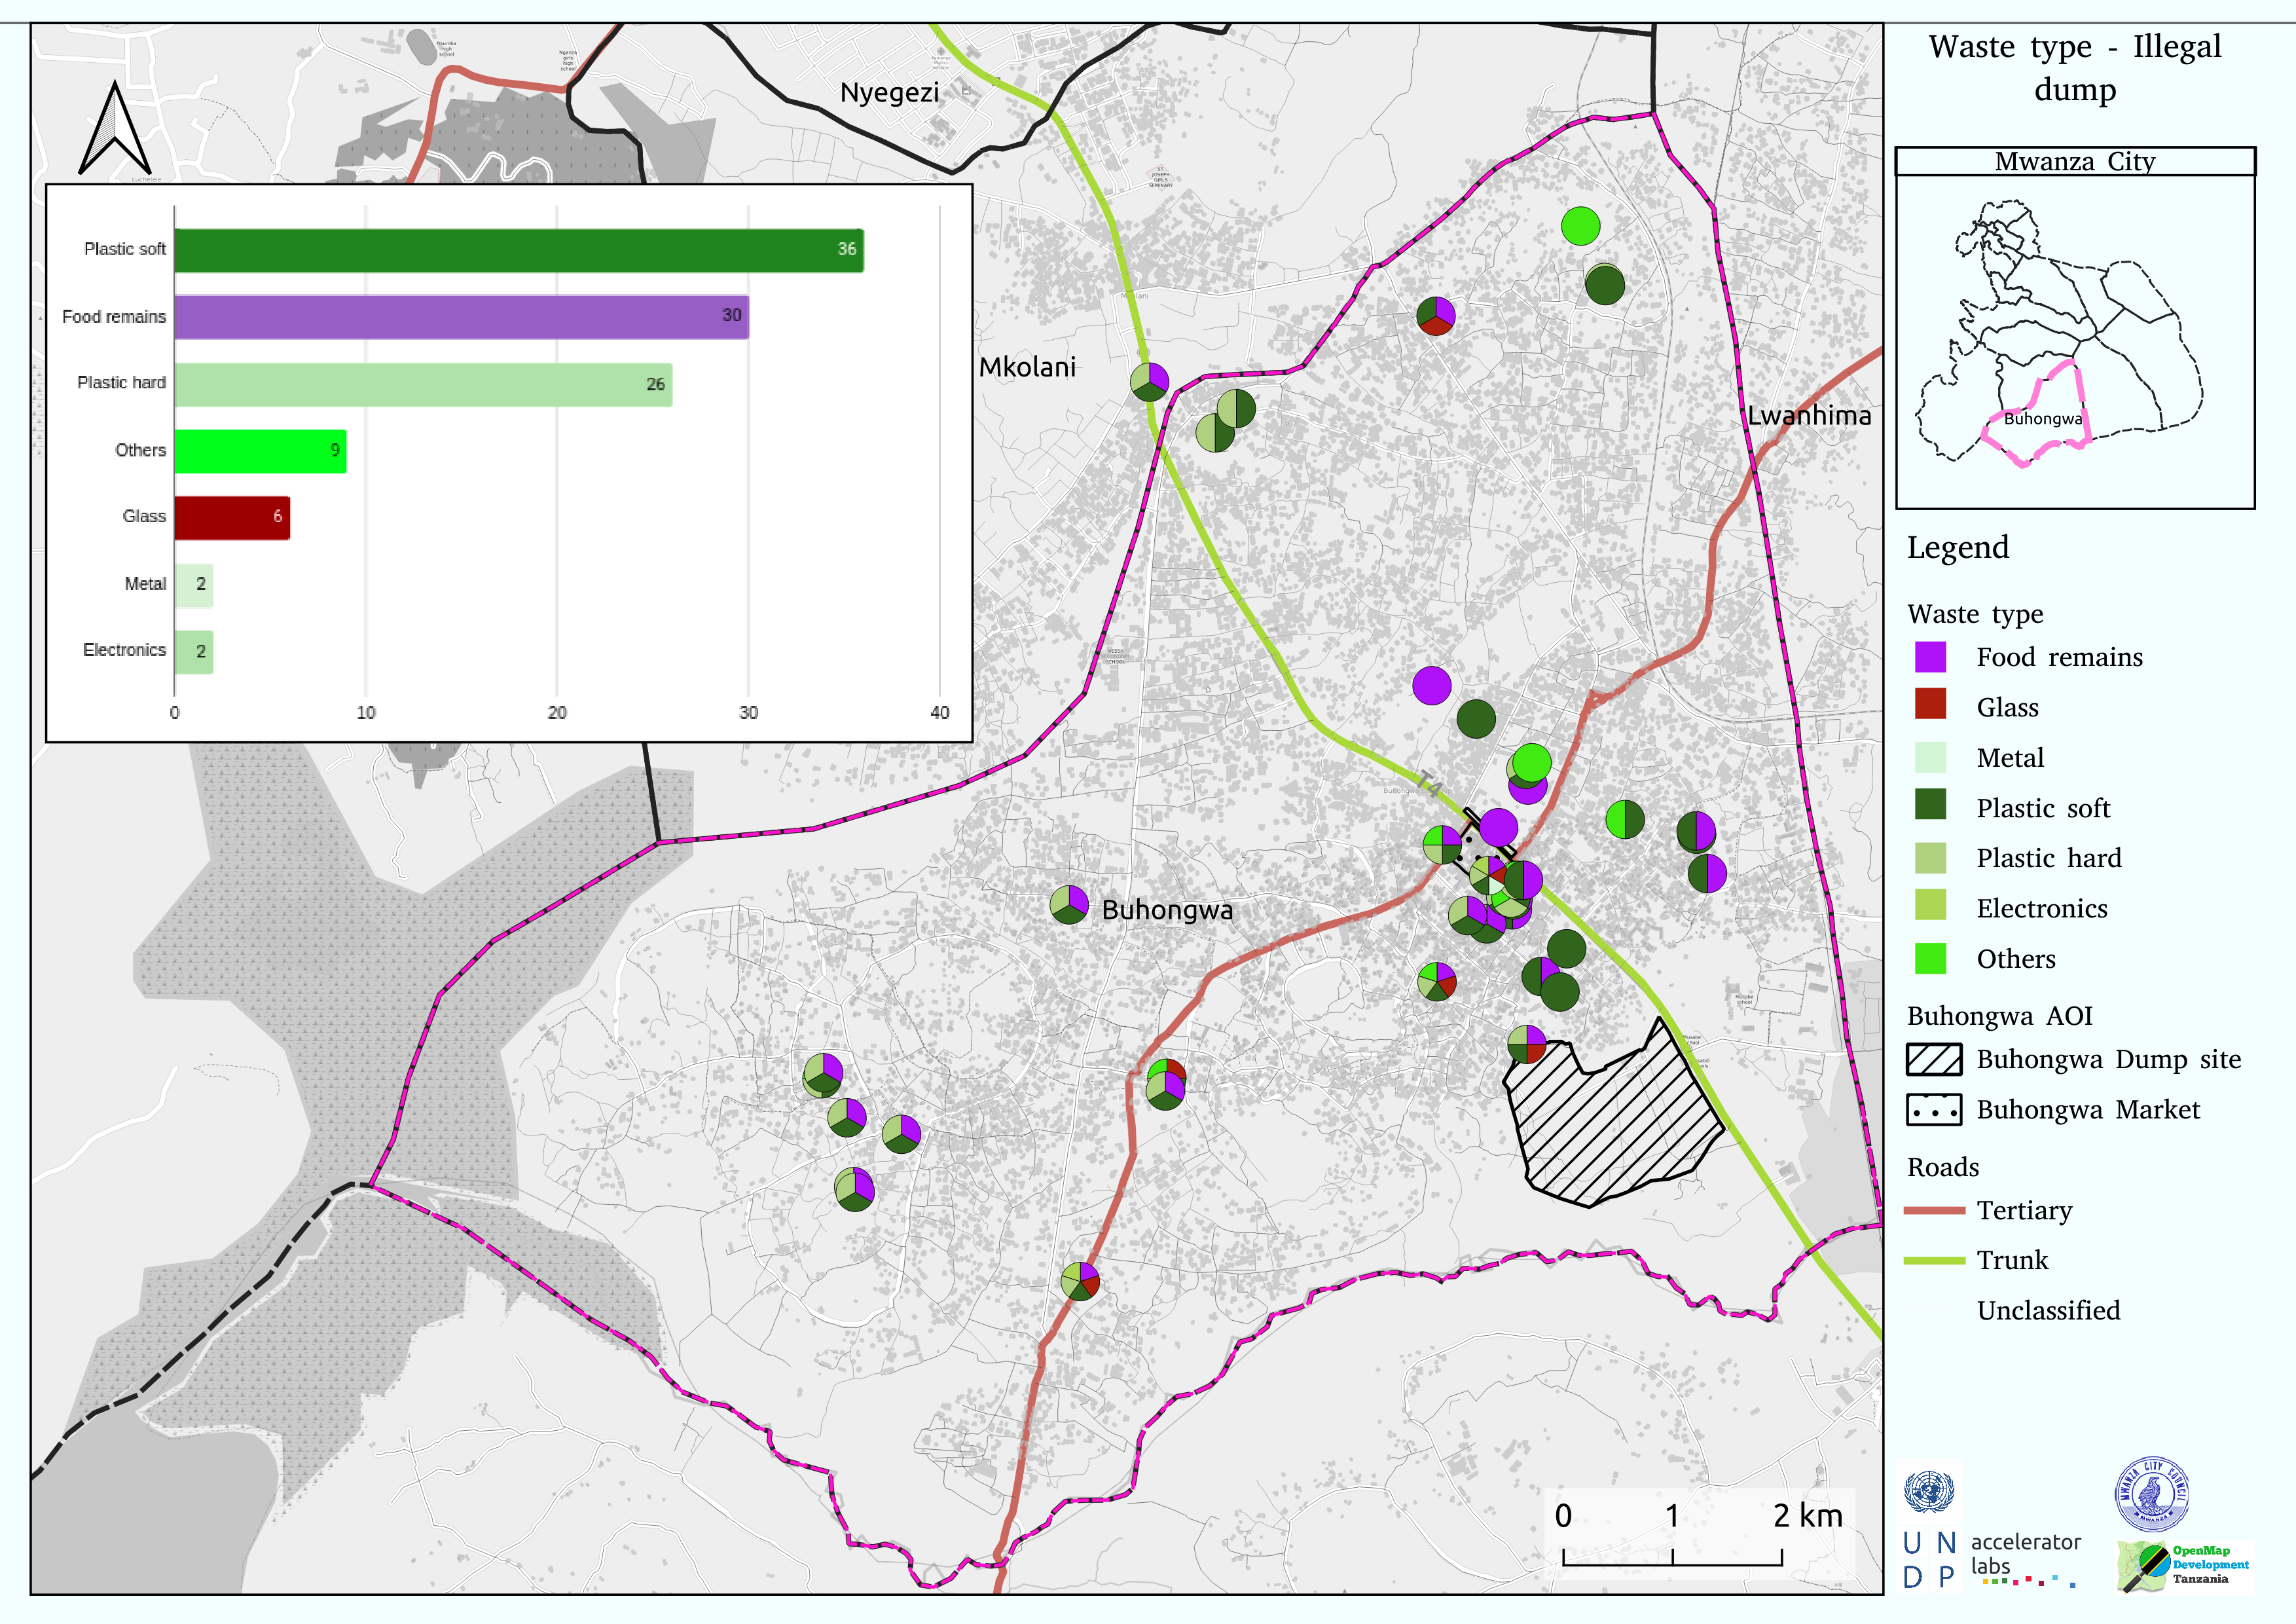Click the 'Legend' heading

(1957, 547)
